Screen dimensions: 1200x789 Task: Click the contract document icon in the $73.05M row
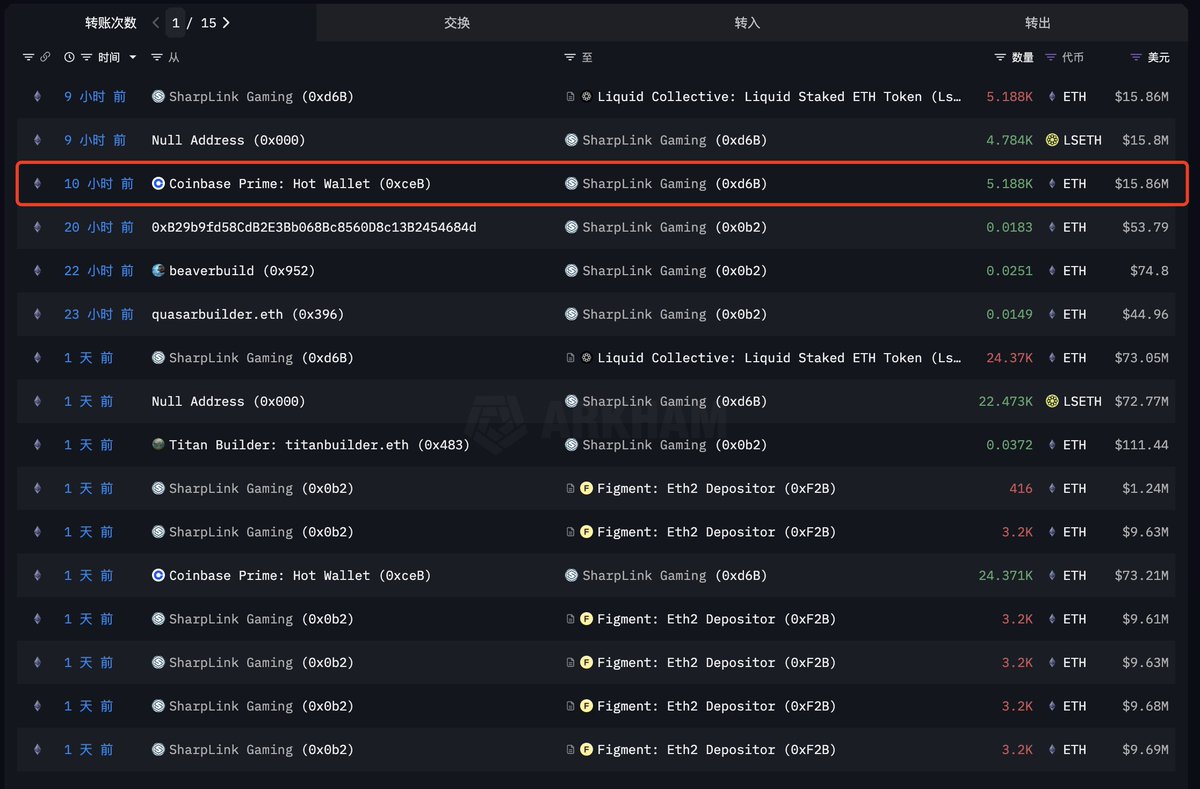[570, 358]
